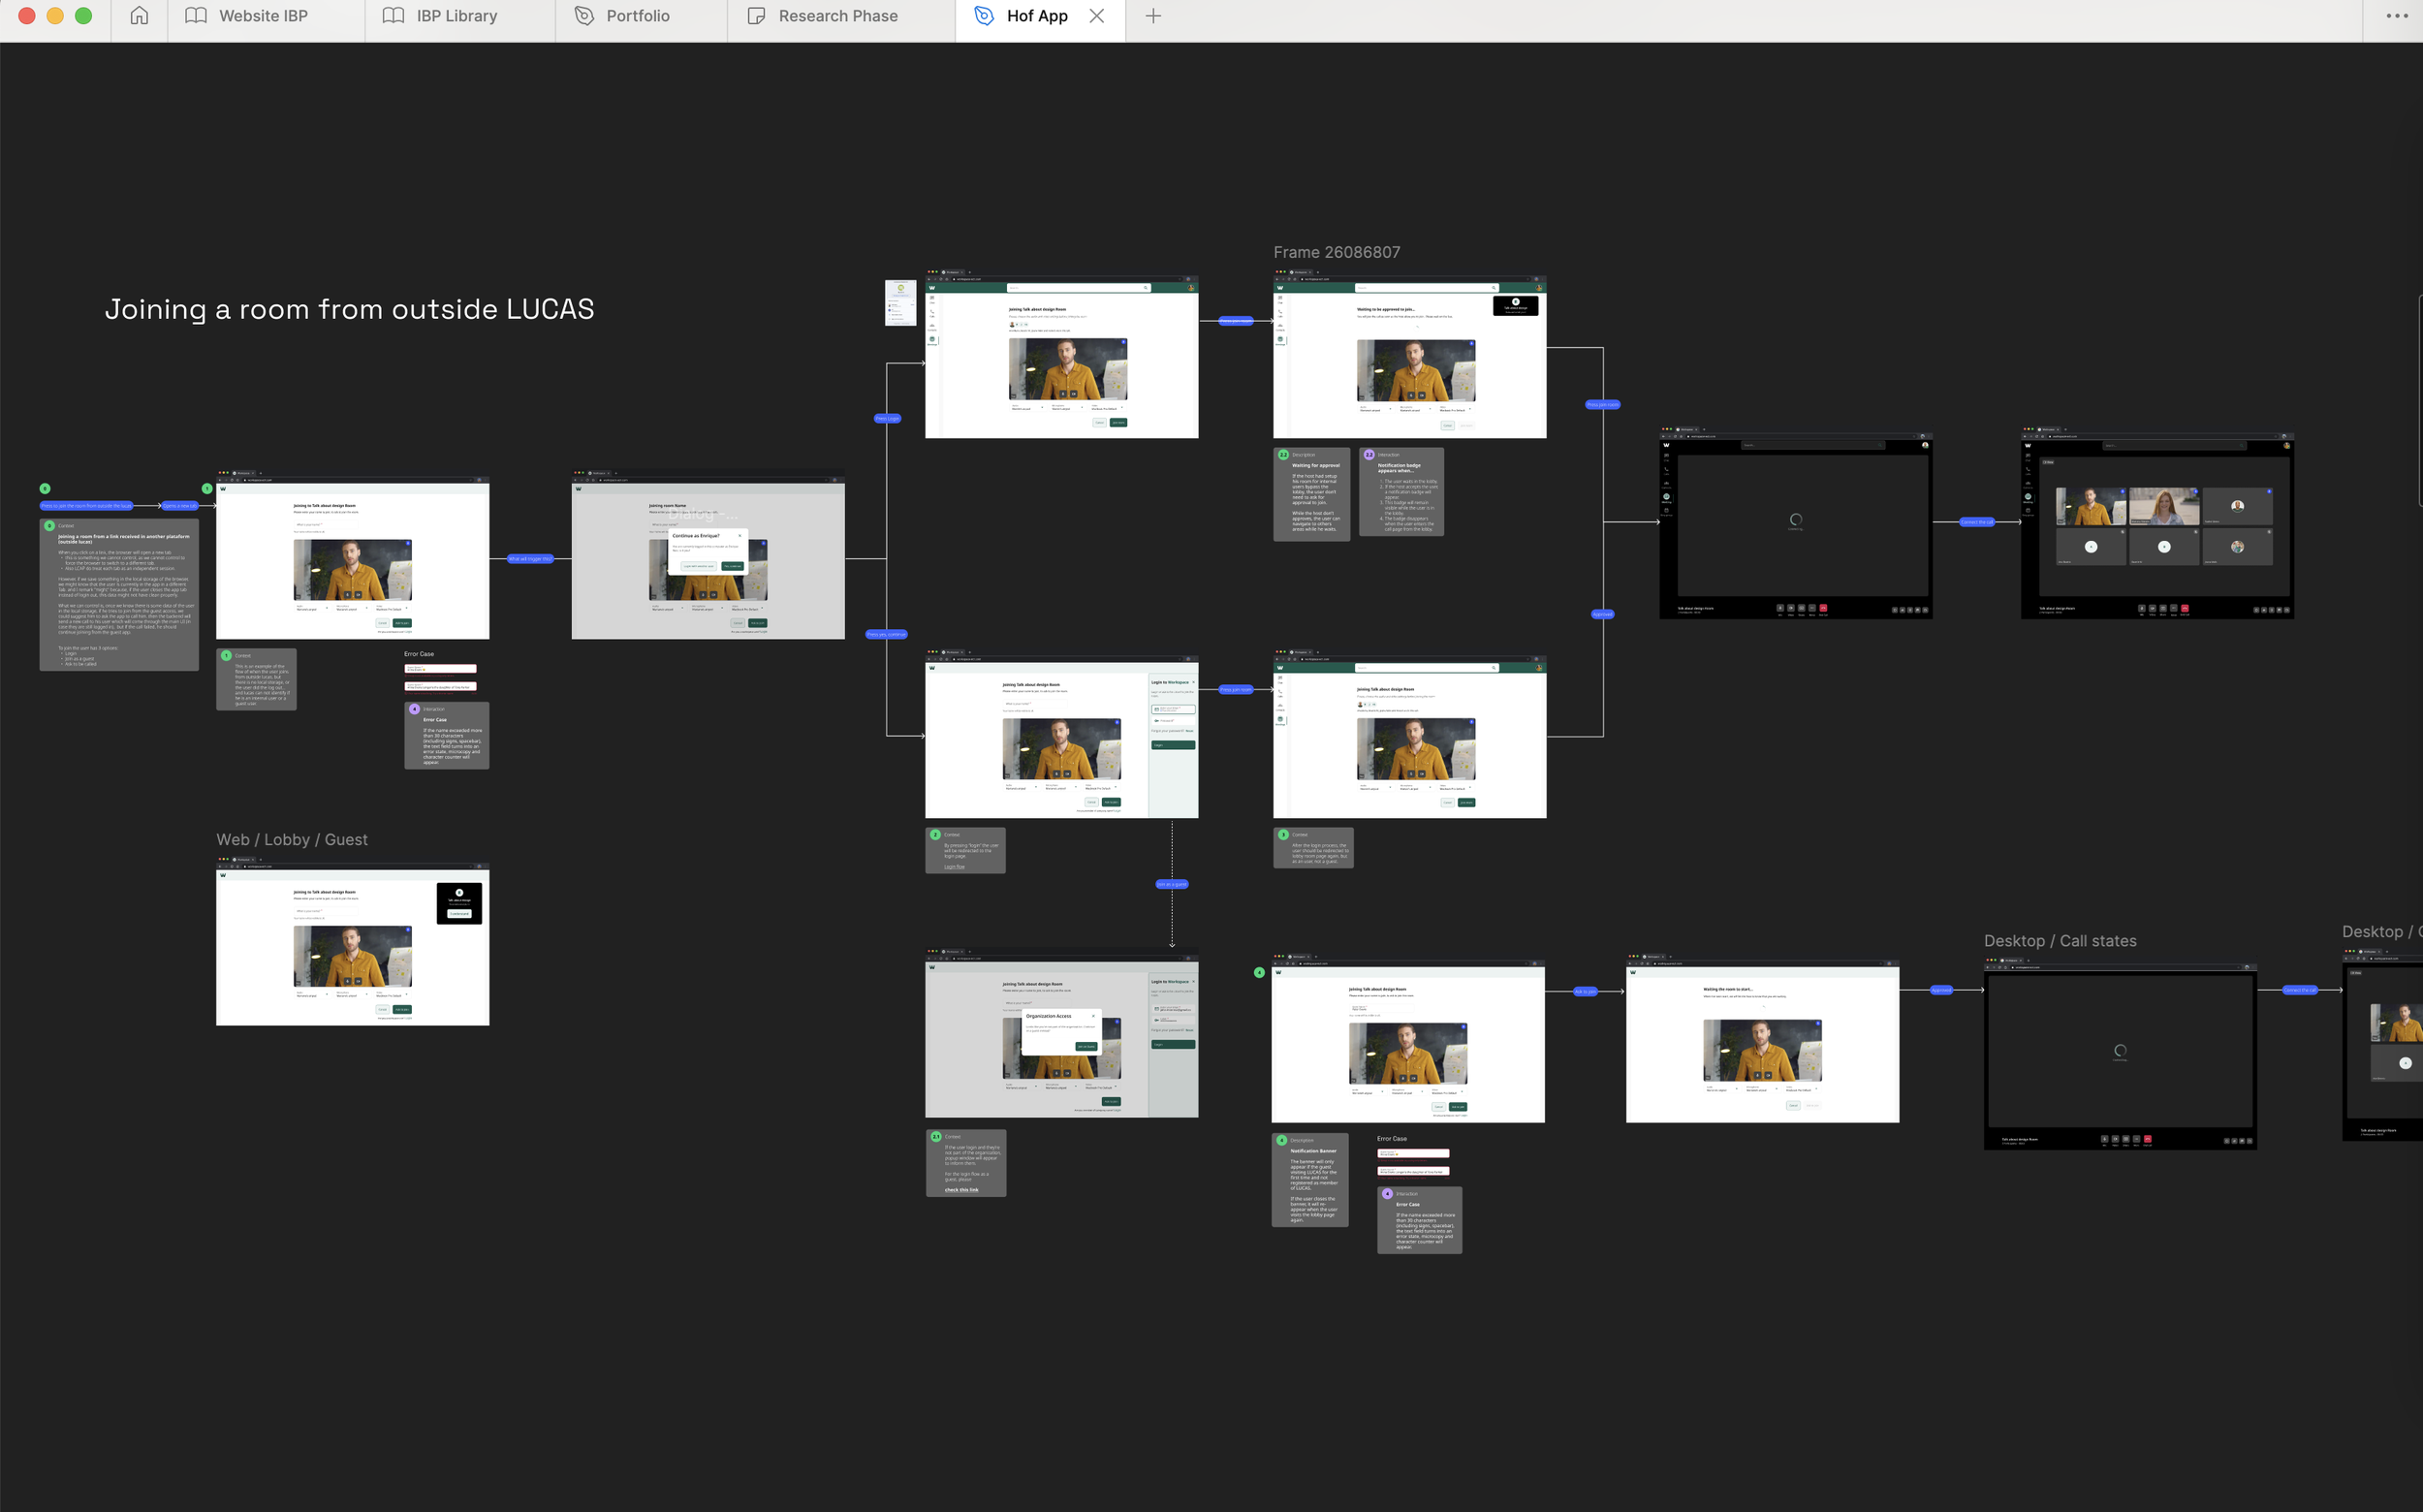Select the 'Joining a room from outside LUCAS' title
This screenshot has width=2423, height=1512.
pyautogui.click(x=349, y=309)
